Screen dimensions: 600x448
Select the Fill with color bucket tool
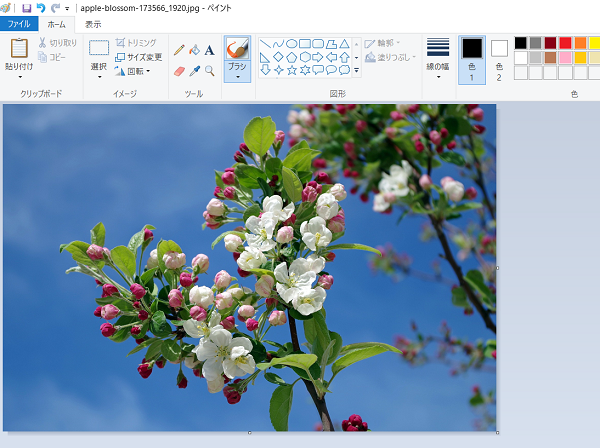click(194, 50)
